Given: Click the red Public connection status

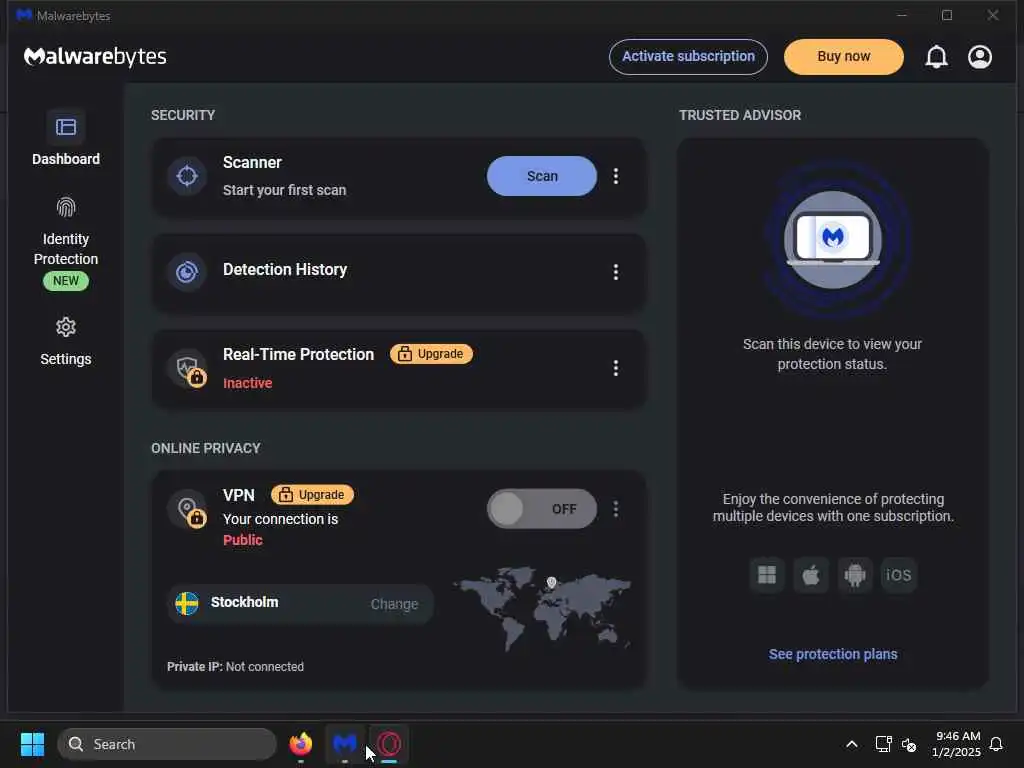Looking at the screenshot, I should pos(242,540).
